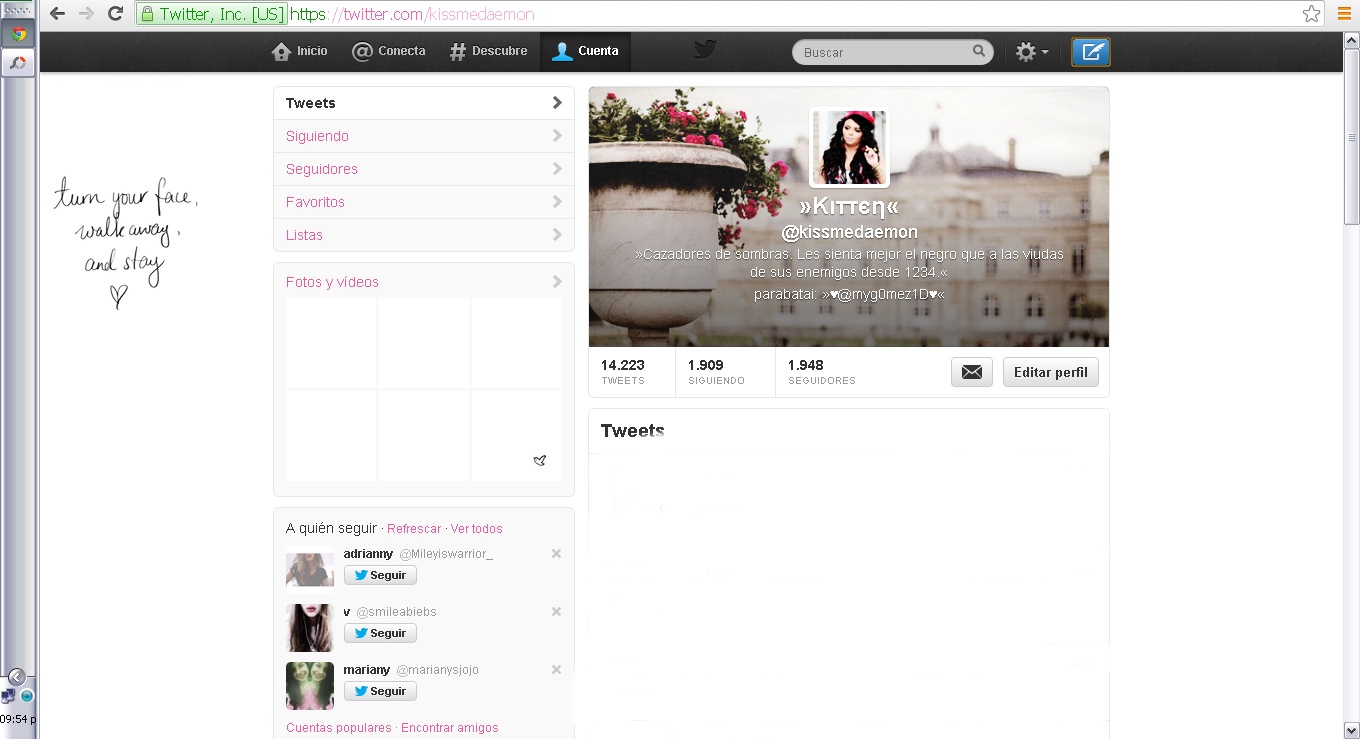
Task: Click the profile avatar photo in the header
Action: click(849, 148)
